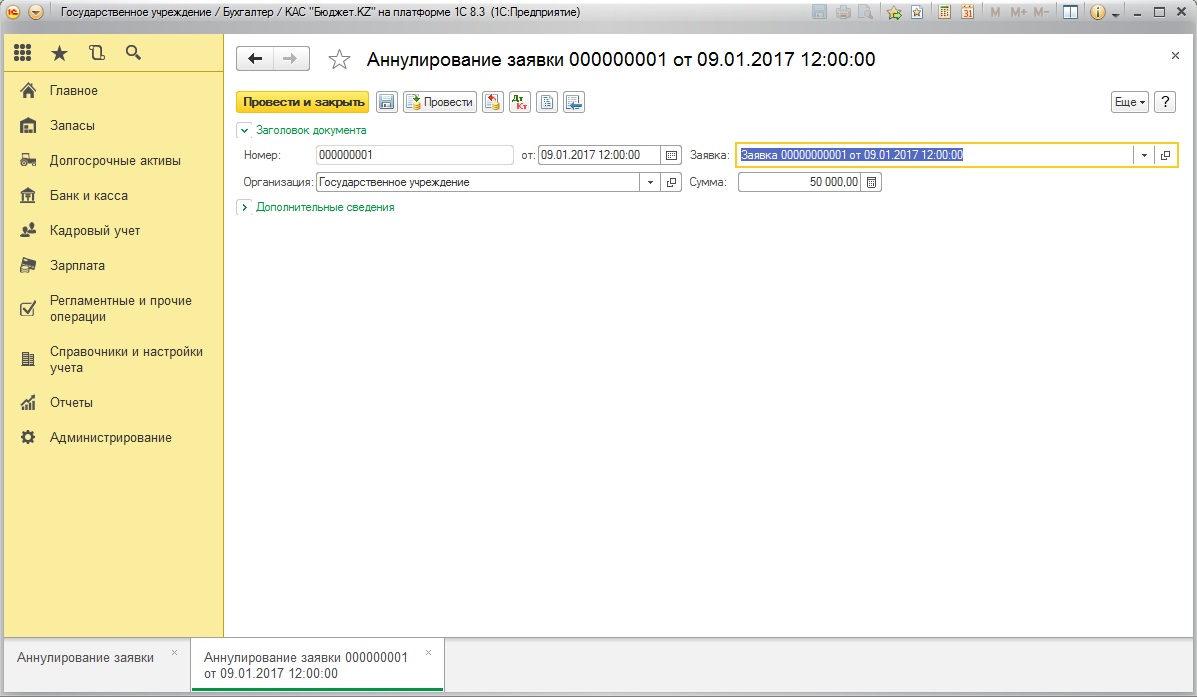Click the blue-arrow icon on the form toolbar
Screen dimensions: 1197x697
coord(574,102)
